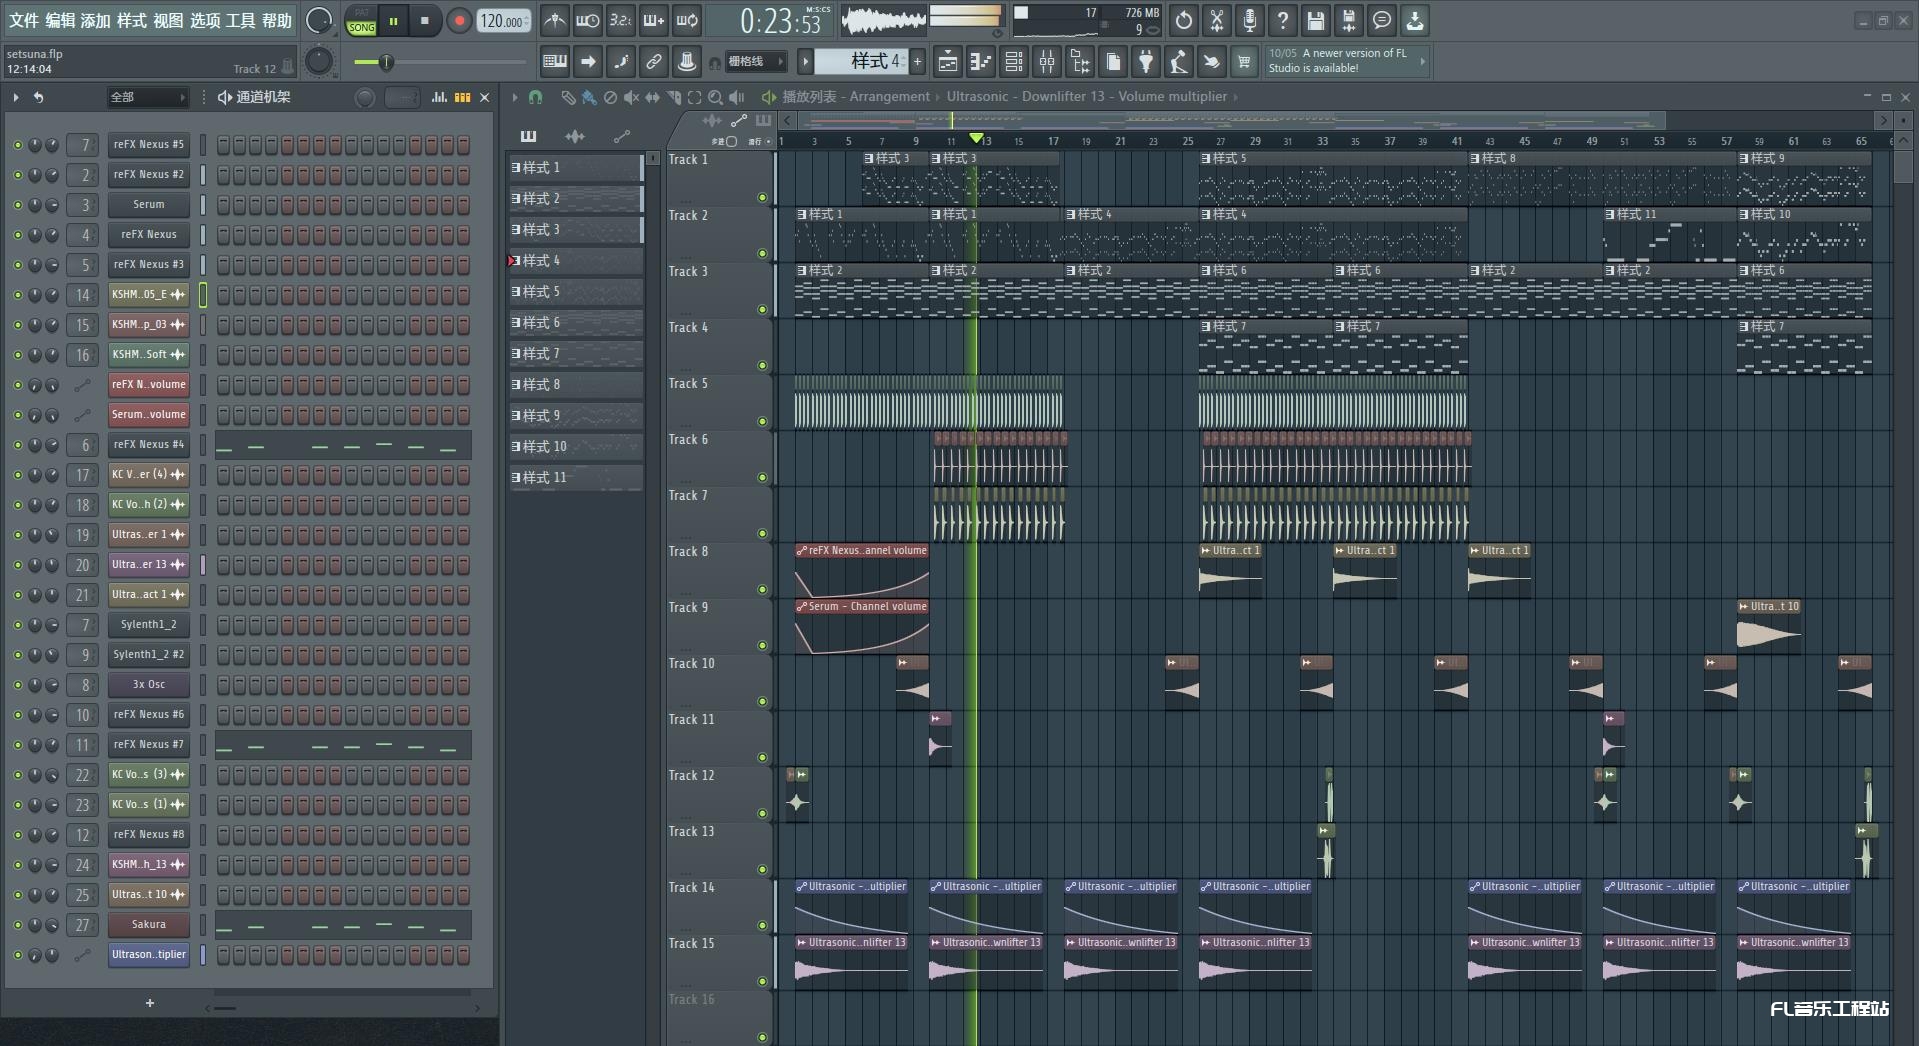The image size is (1919, 1046).
Task: Toggle graph editor in channel rack
Action: pos(439,97)
